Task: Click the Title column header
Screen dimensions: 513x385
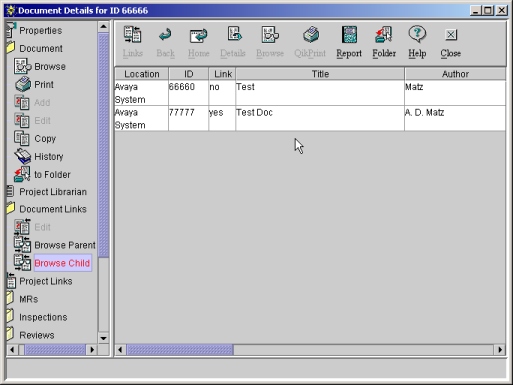Action: click(320, 74)
